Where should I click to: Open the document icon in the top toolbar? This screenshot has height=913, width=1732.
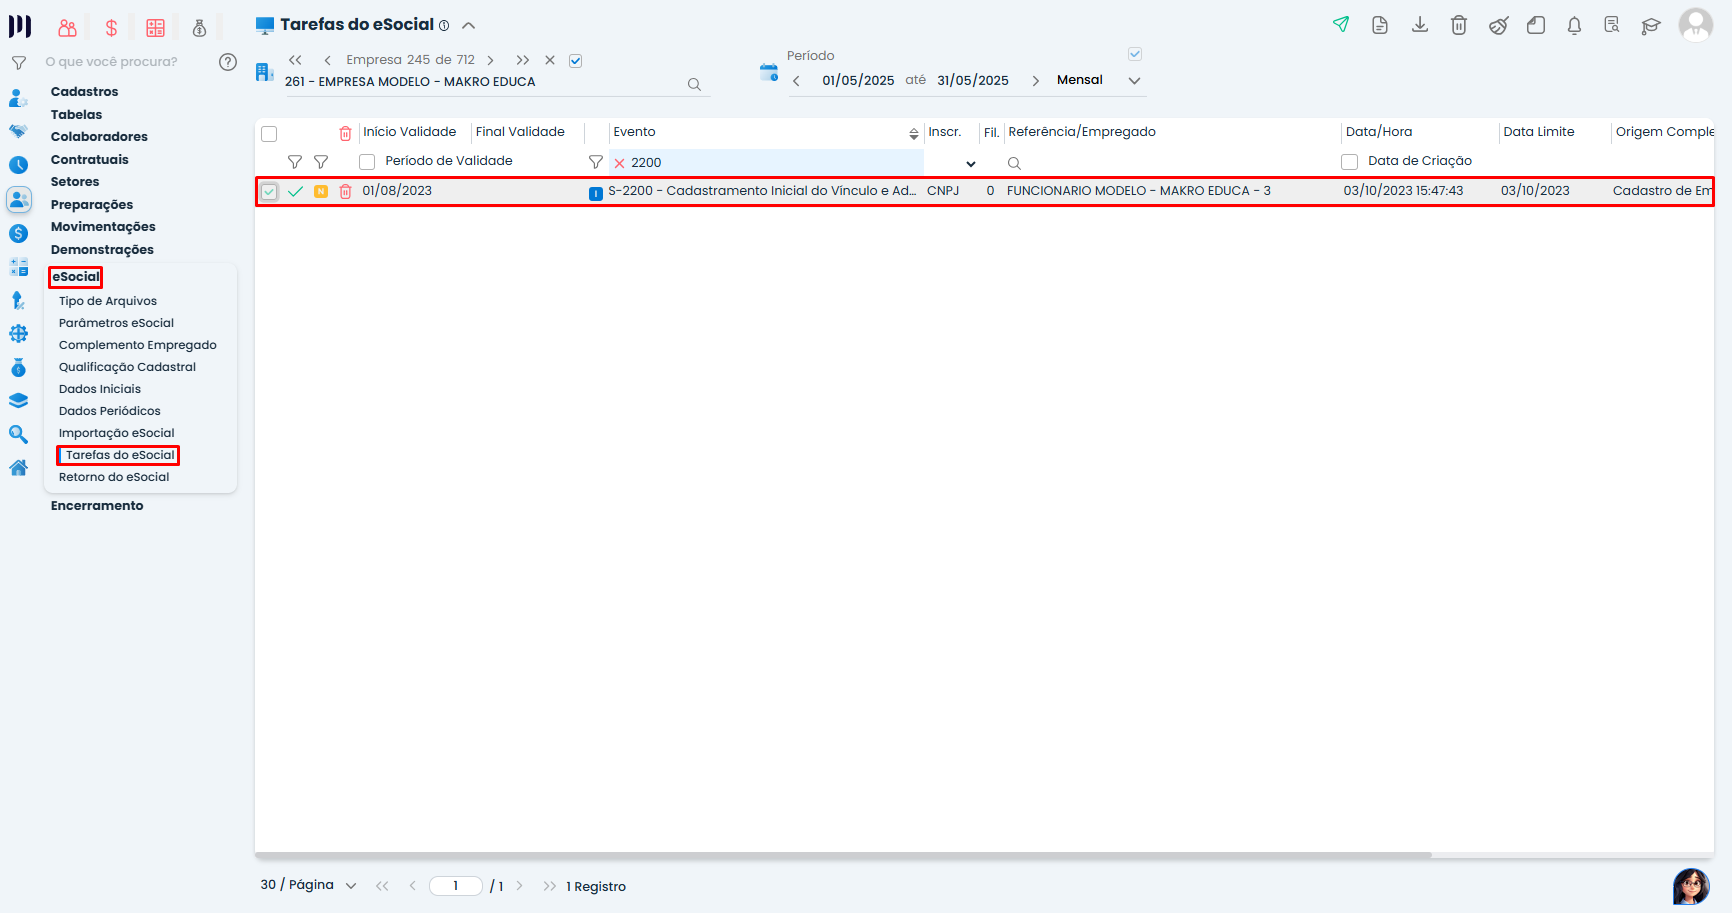point(1380,25)
